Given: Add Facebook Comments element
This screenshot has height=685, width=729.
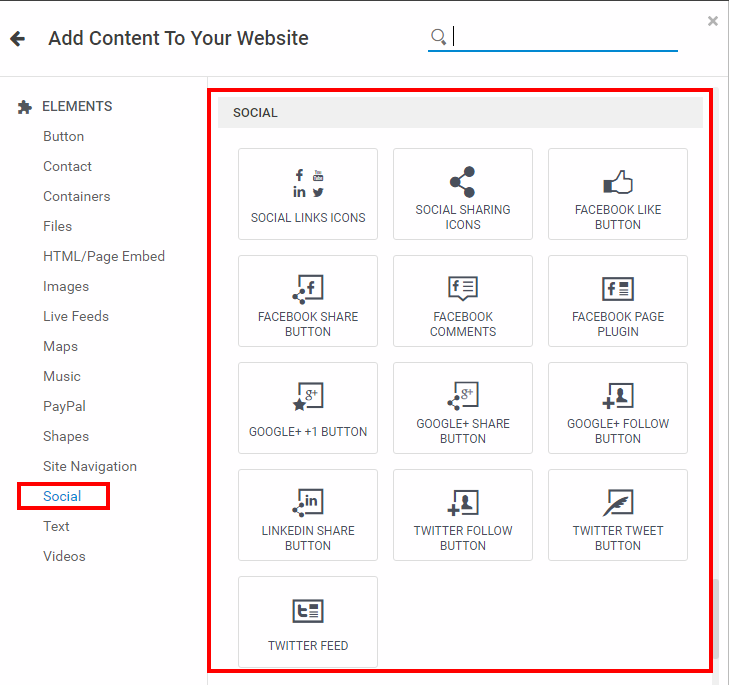Looking at the screenshot, I should pos(463,301).
